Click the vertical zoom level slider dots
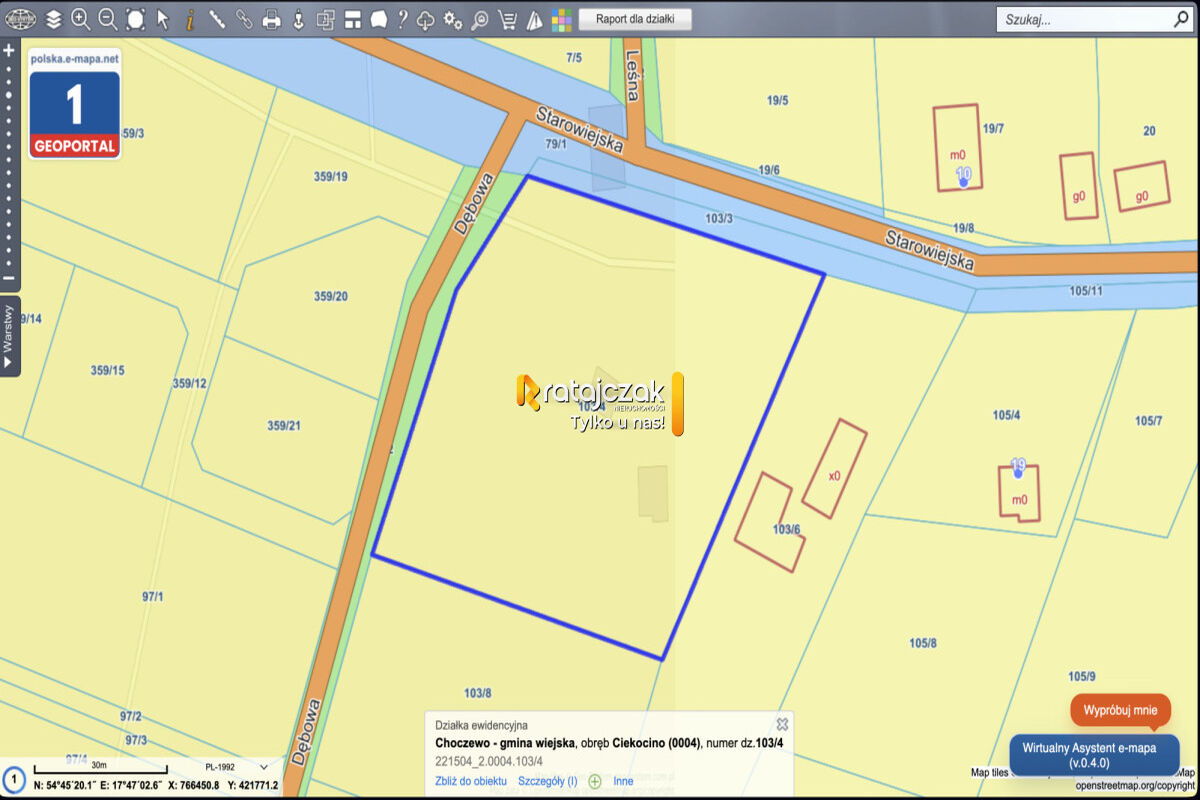 (x=9, y=164)
